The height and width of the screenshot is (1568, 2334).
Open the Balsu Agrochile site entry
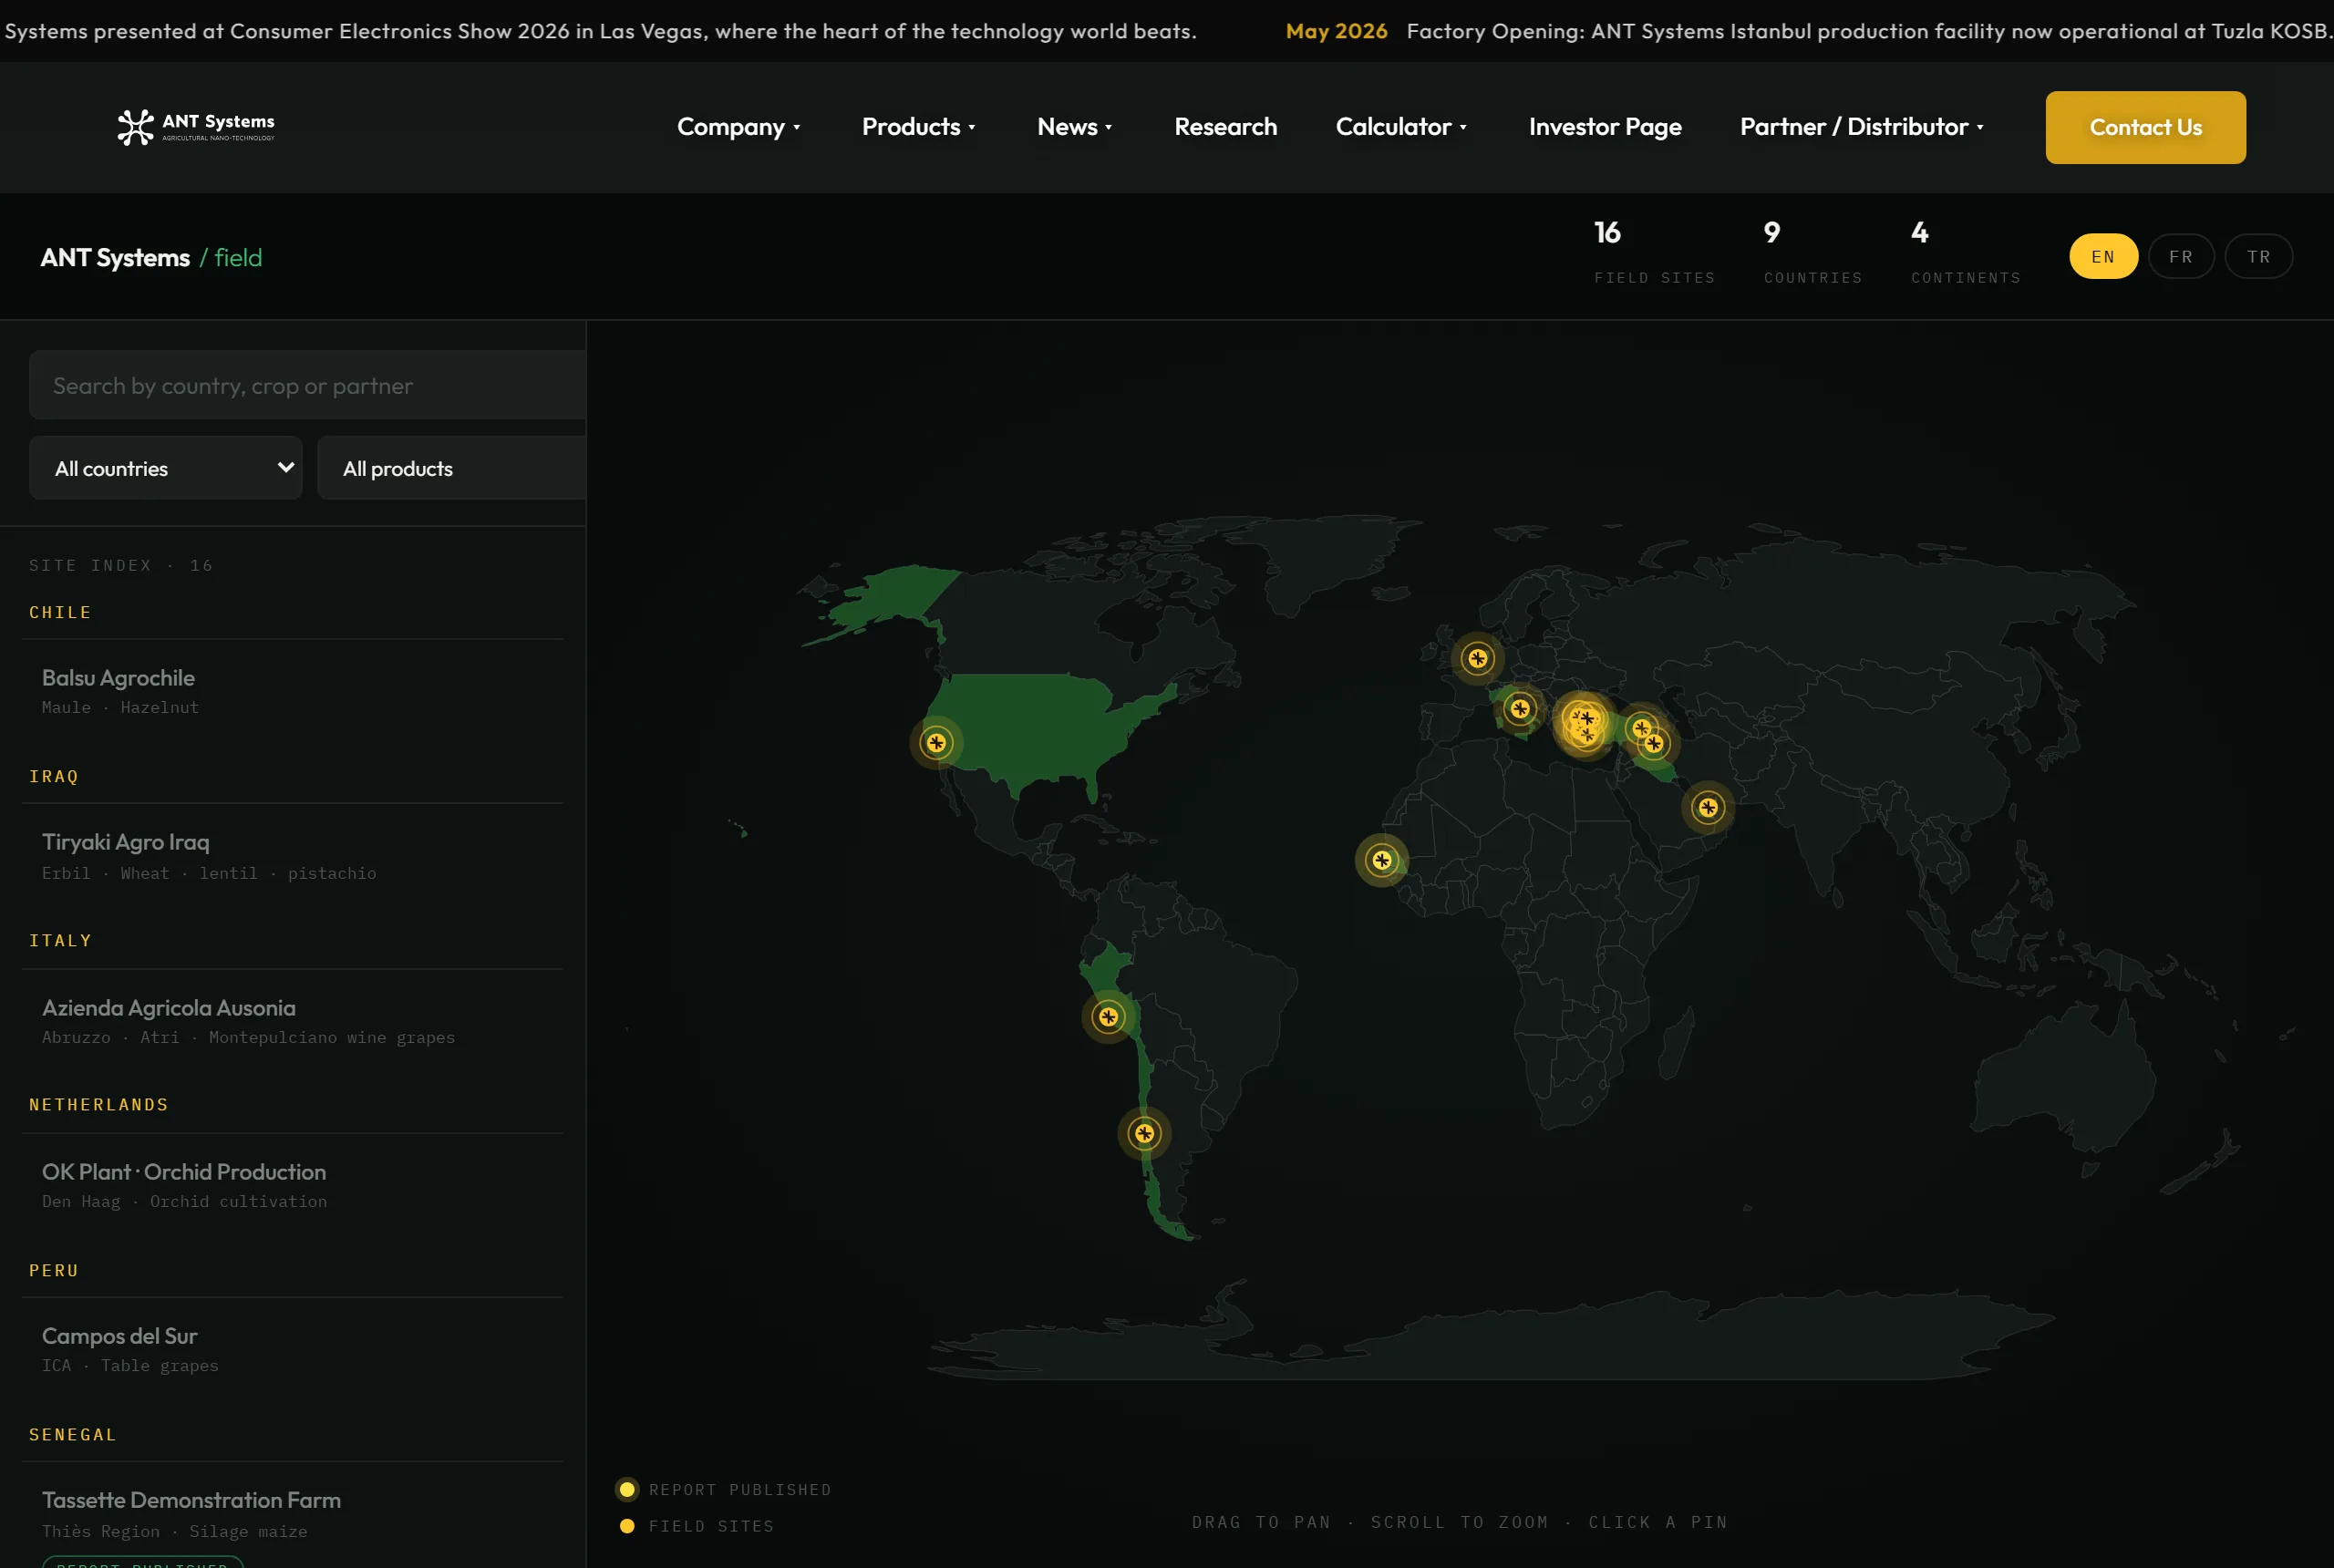[x=292, y=691]
